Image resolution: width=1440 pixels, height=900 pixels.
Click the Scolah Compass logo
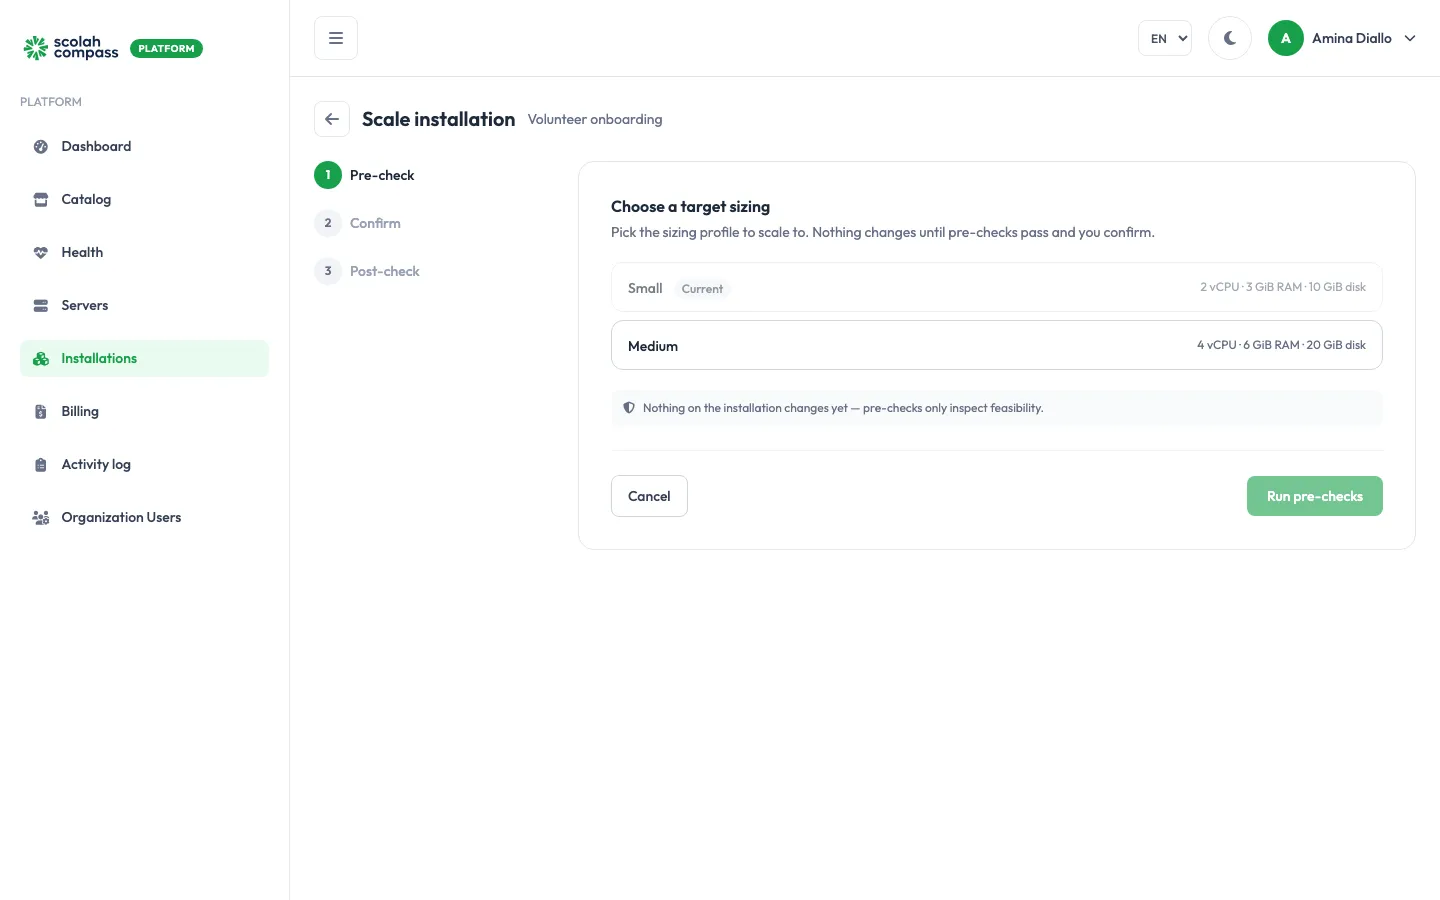(71, 47)
